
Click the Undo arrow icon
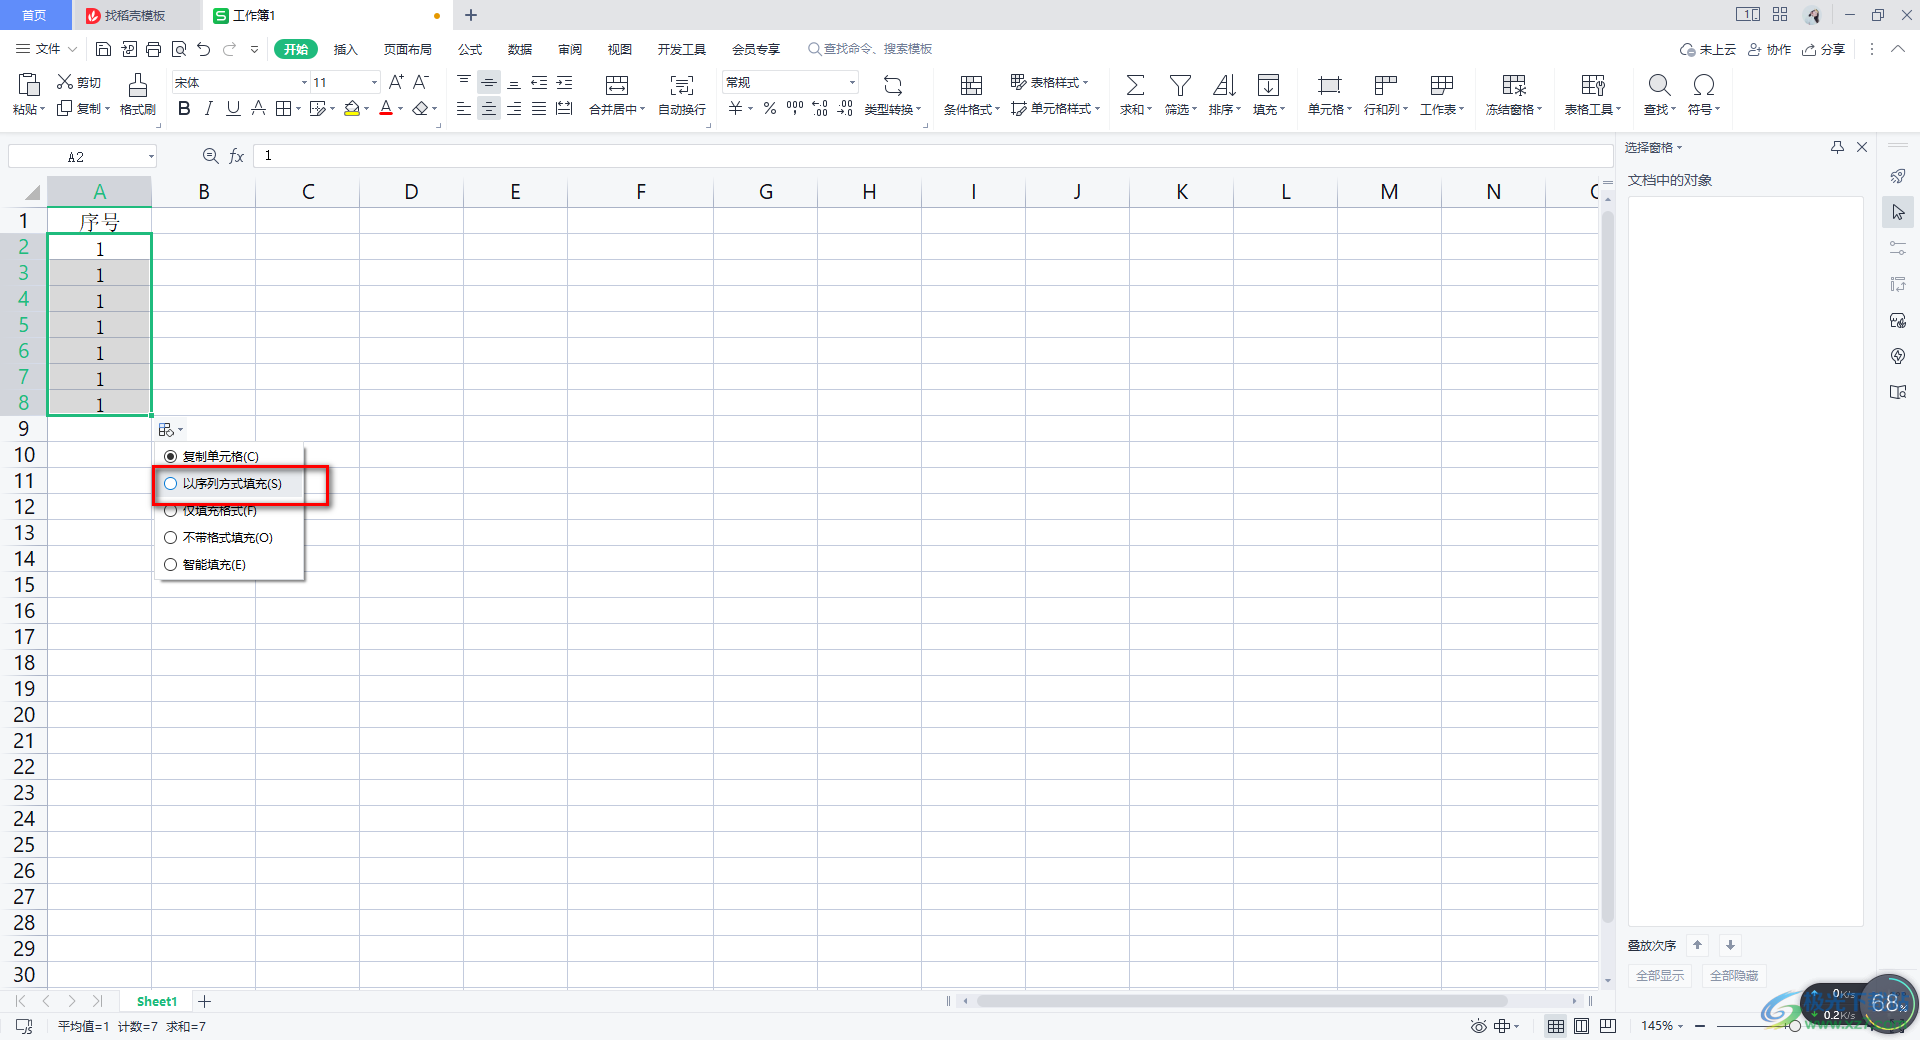tap(204, 49)
